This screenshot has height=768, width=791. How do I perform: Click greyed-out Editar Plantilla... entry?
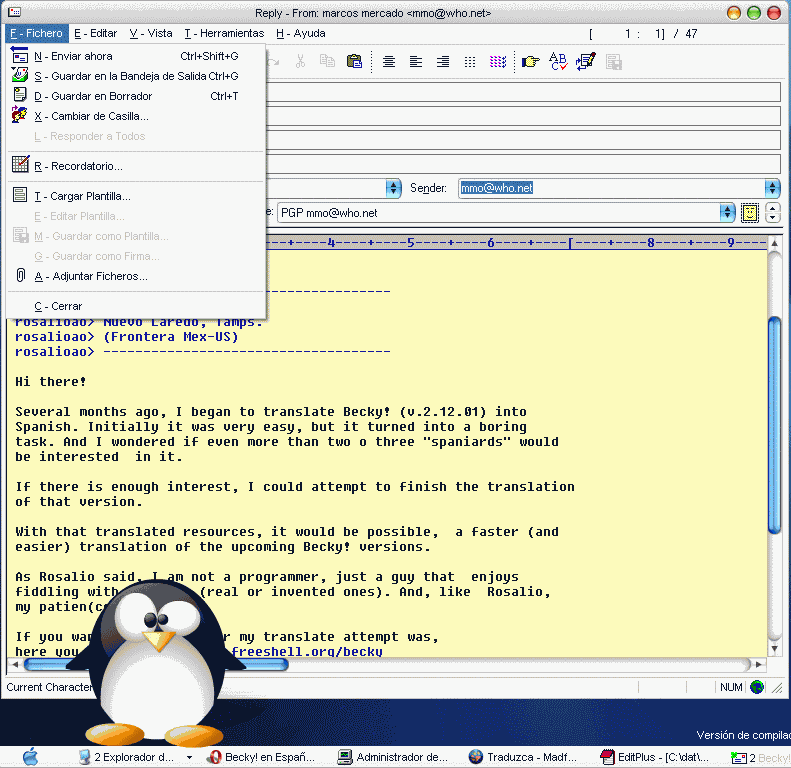coord(136,216)
